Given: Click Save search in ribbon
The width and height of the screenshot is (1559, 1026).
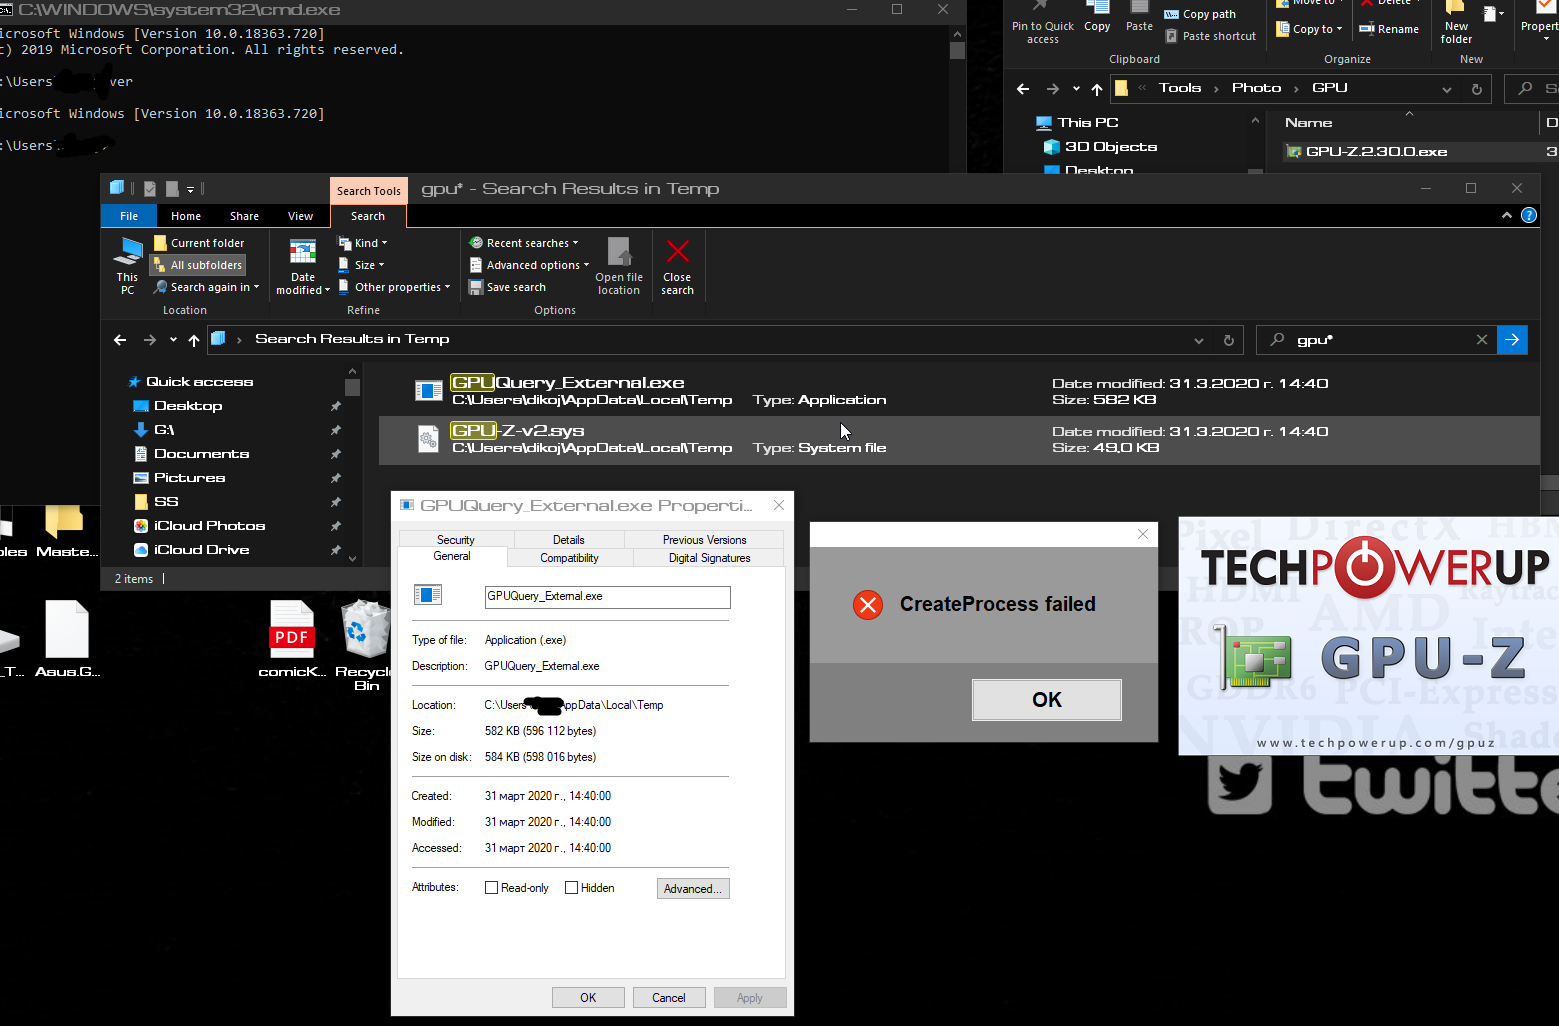Looking at the screenshot, I should coord(508,287).
